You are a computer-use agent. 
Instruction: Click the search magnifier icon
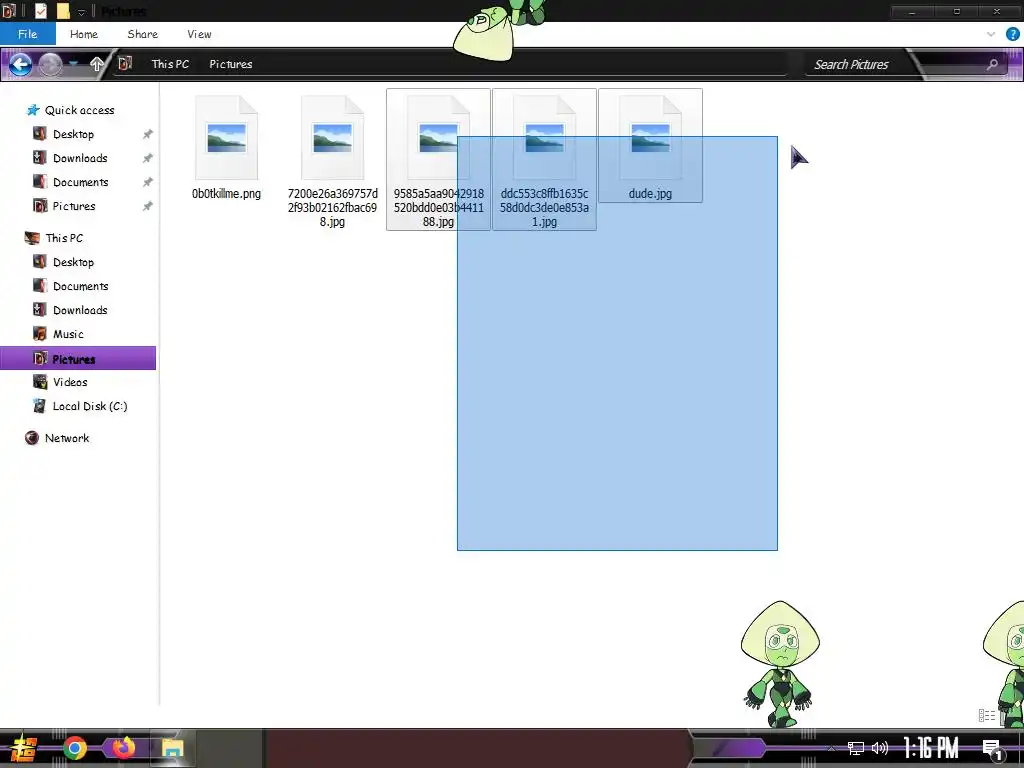992,64
